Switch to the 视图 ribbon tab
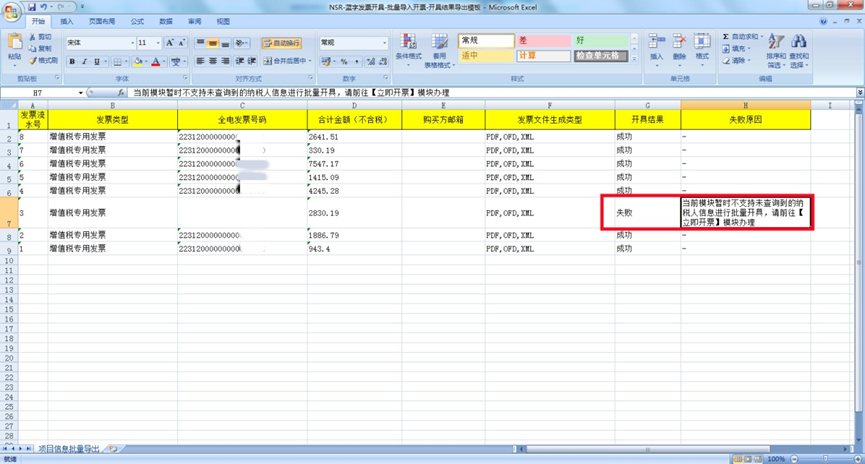This screenshot has width=865, height=464. [223, 22]
